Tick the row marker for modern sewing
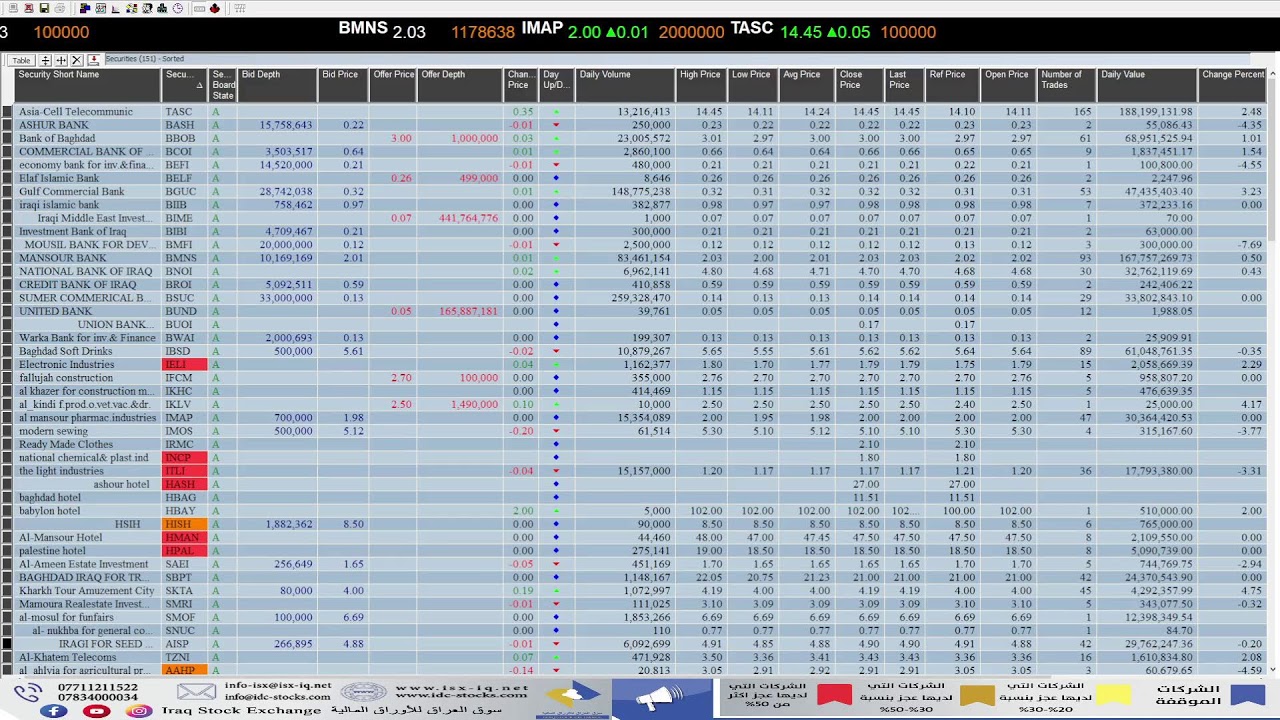 click(x=7, y=431)
